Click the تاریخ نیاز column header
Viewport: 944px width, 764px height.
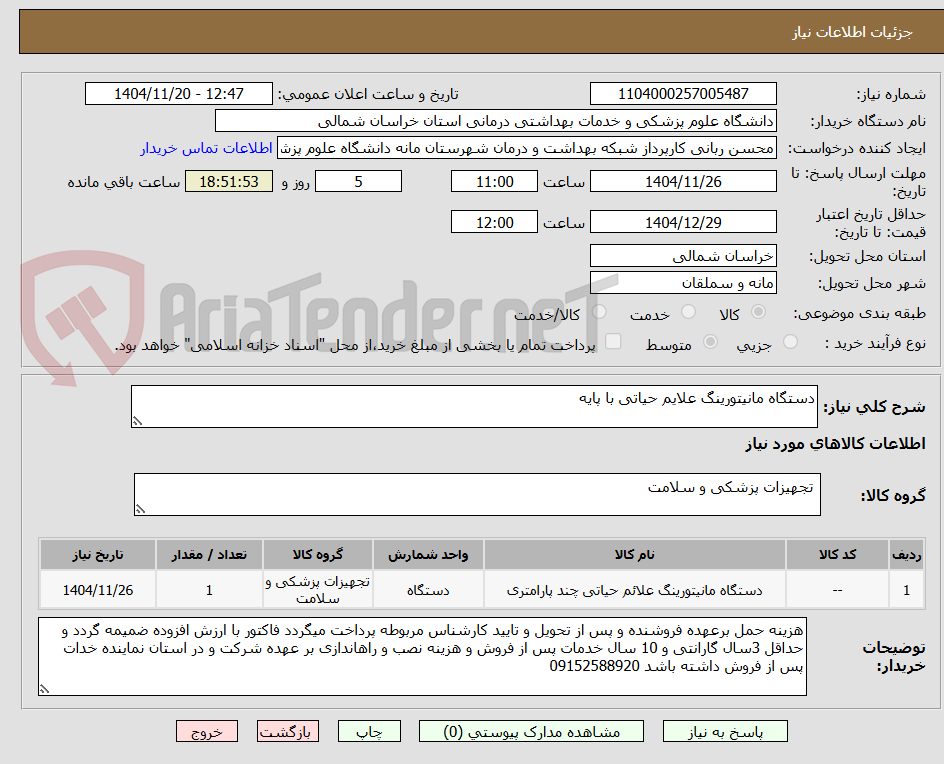click(x=98, y=554)
